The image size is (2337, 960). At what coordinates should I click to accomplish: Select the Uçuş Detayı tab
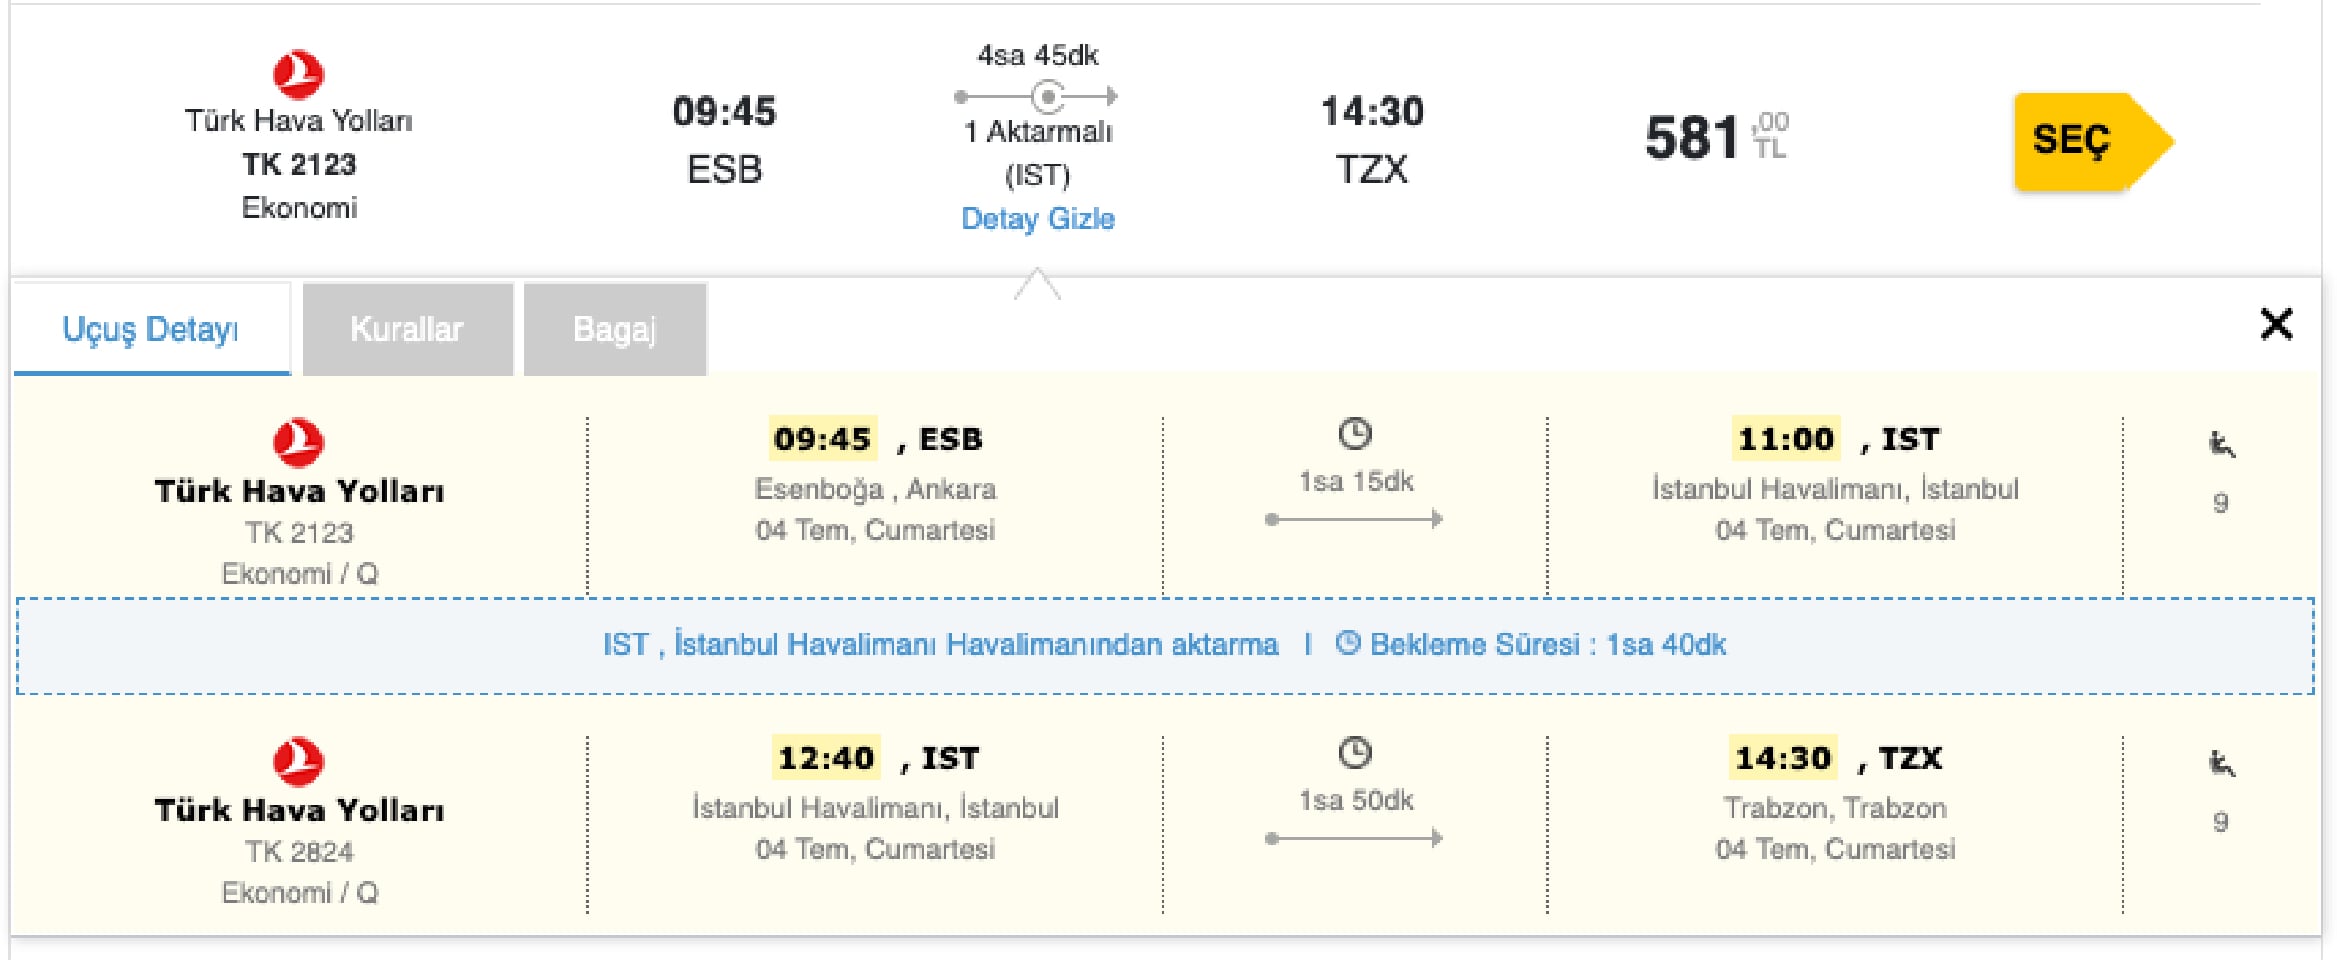click(x=151, y=329)
